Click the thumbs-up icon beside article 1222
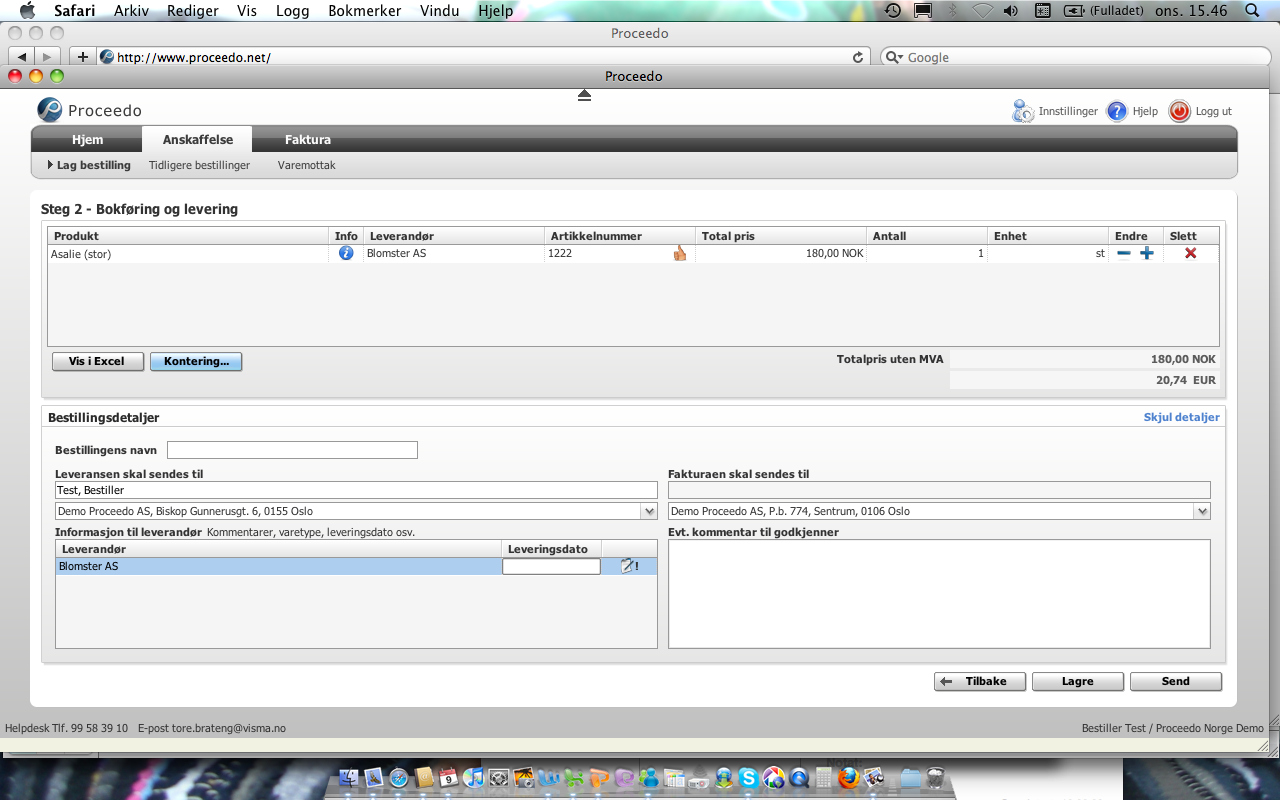This screenshot has height=800, width=1280. coord(680,253)
